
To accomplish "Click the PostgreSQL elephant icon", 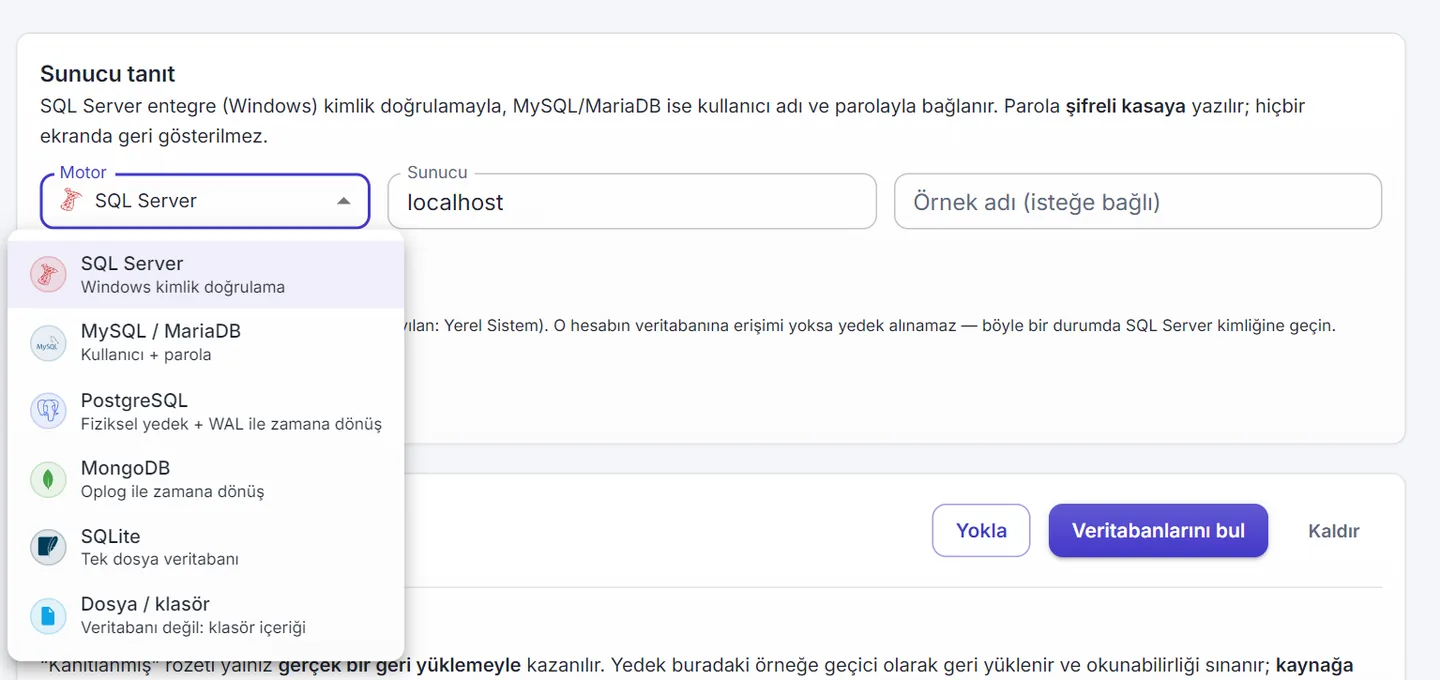I will (x=48, y=411).
